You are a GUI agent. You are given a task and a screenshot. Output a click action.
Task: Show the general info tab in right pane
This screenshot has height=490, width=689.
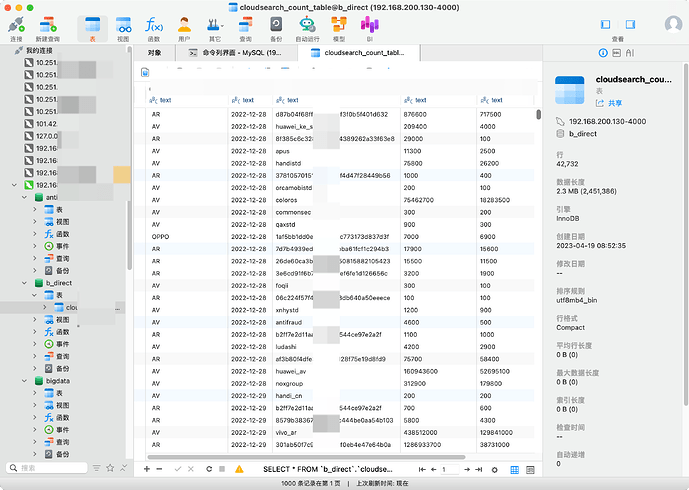click(x=603, y=53)
